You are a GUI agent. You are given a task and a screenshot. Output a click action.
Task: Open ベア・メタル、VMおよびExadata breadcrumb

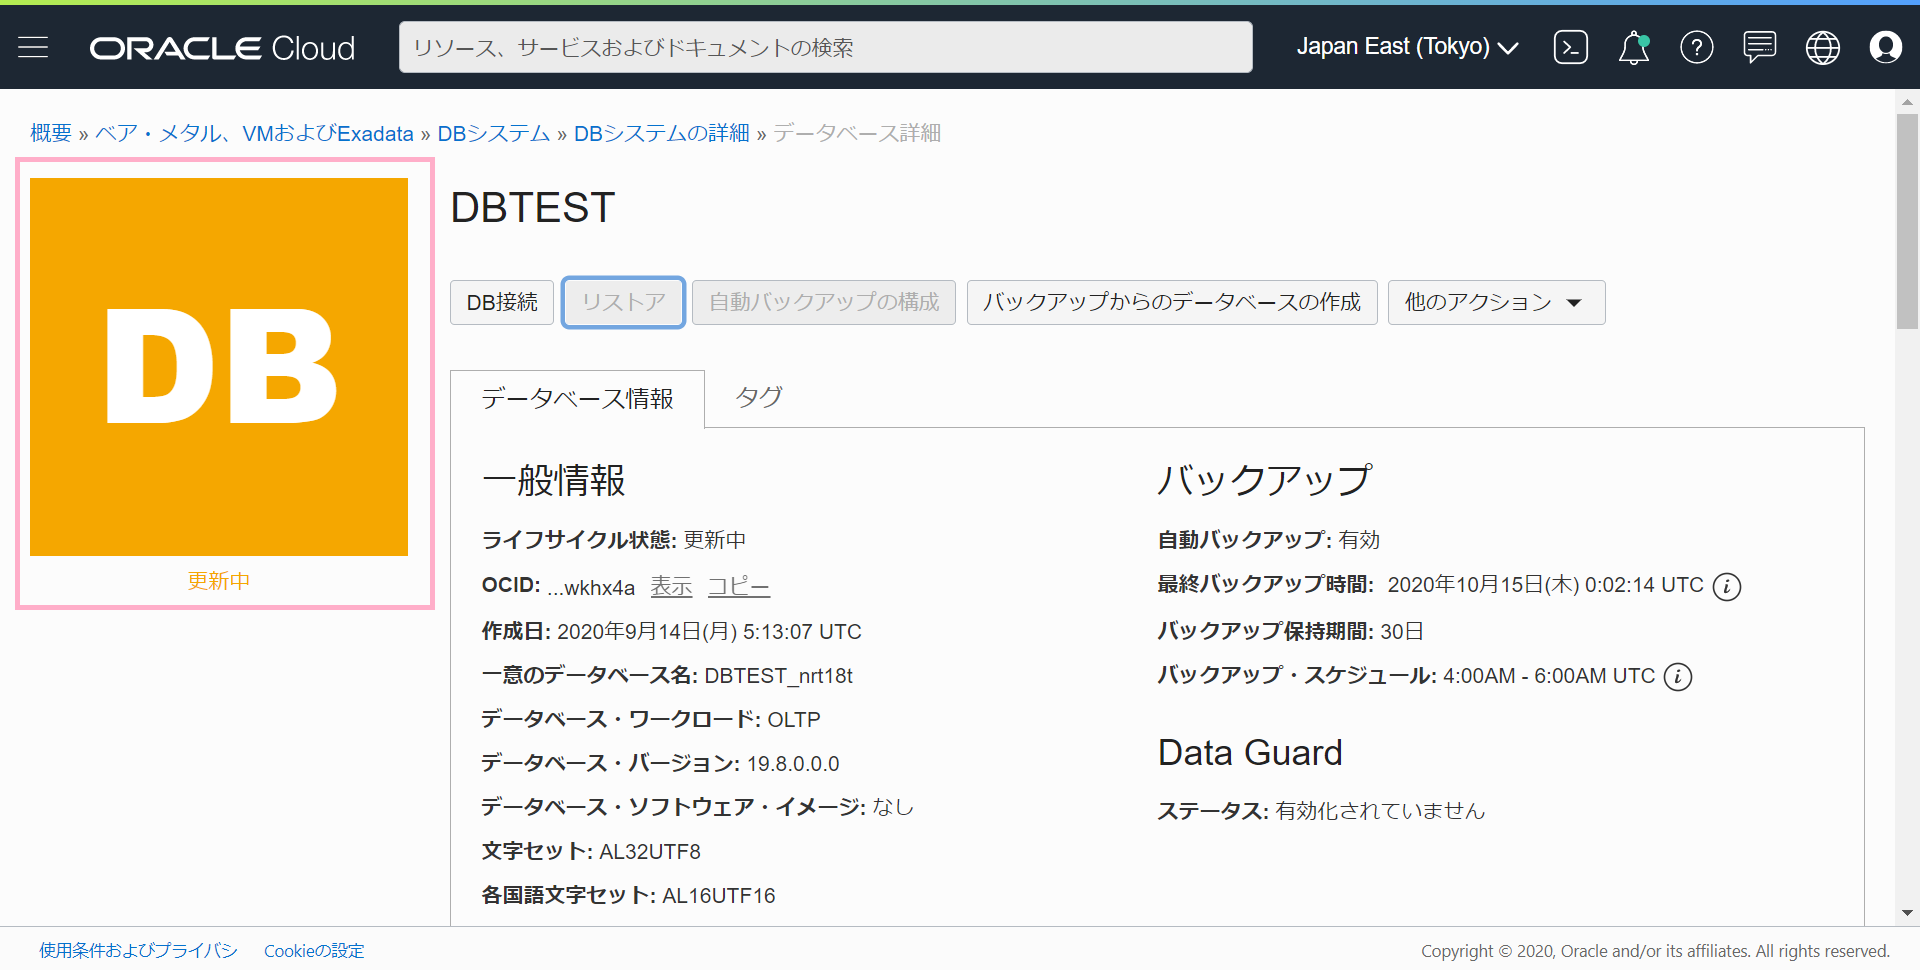[x=254, y=133]
